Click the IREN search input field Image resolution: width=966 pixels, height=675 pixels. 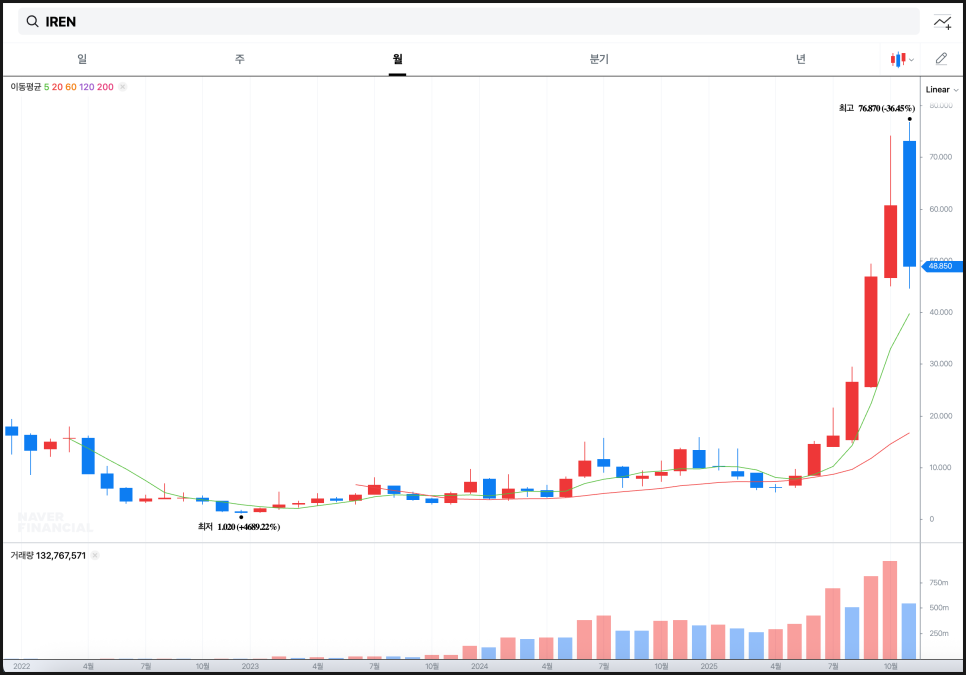click(469, 22)
